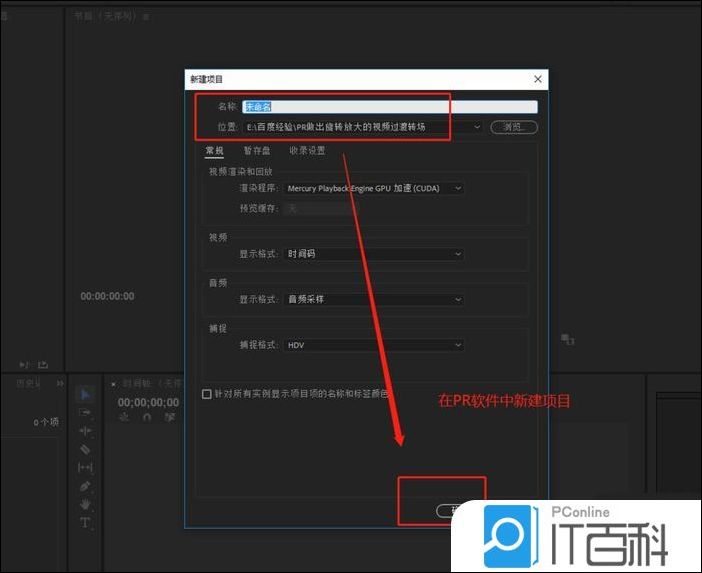Switch to the 暂存盘 tab

point(257,150)
